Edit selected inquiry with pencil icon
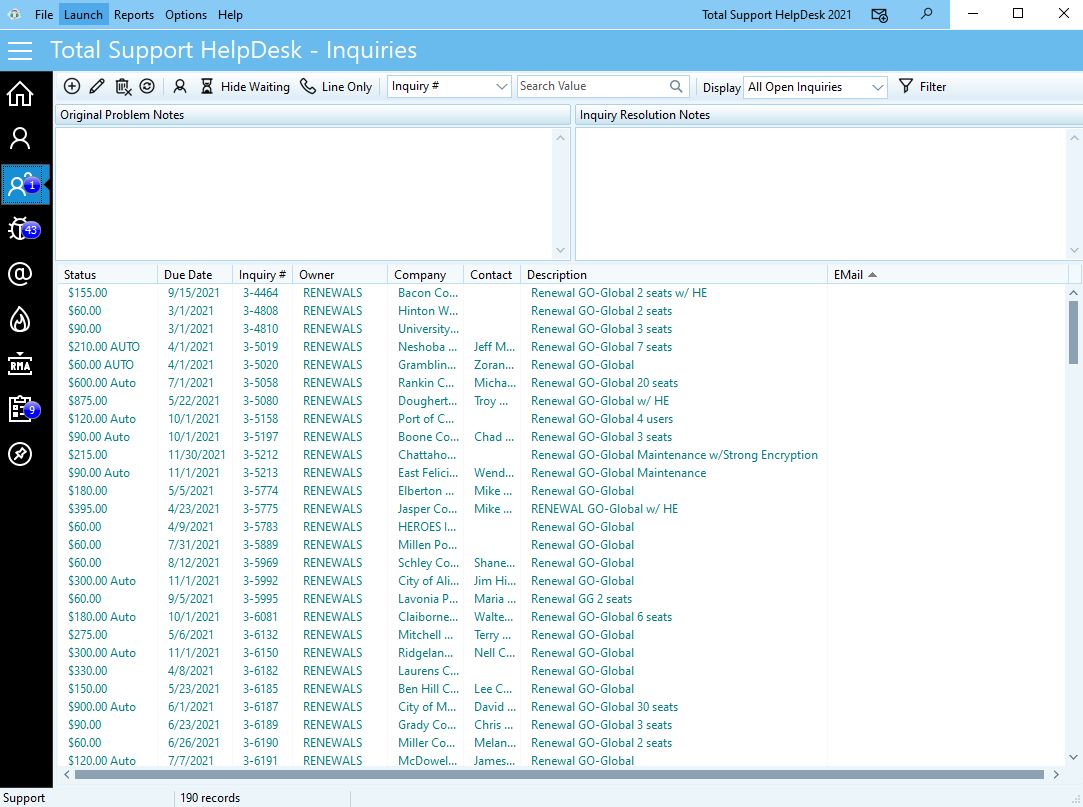Screen dimensions: 1083x807 97,86
